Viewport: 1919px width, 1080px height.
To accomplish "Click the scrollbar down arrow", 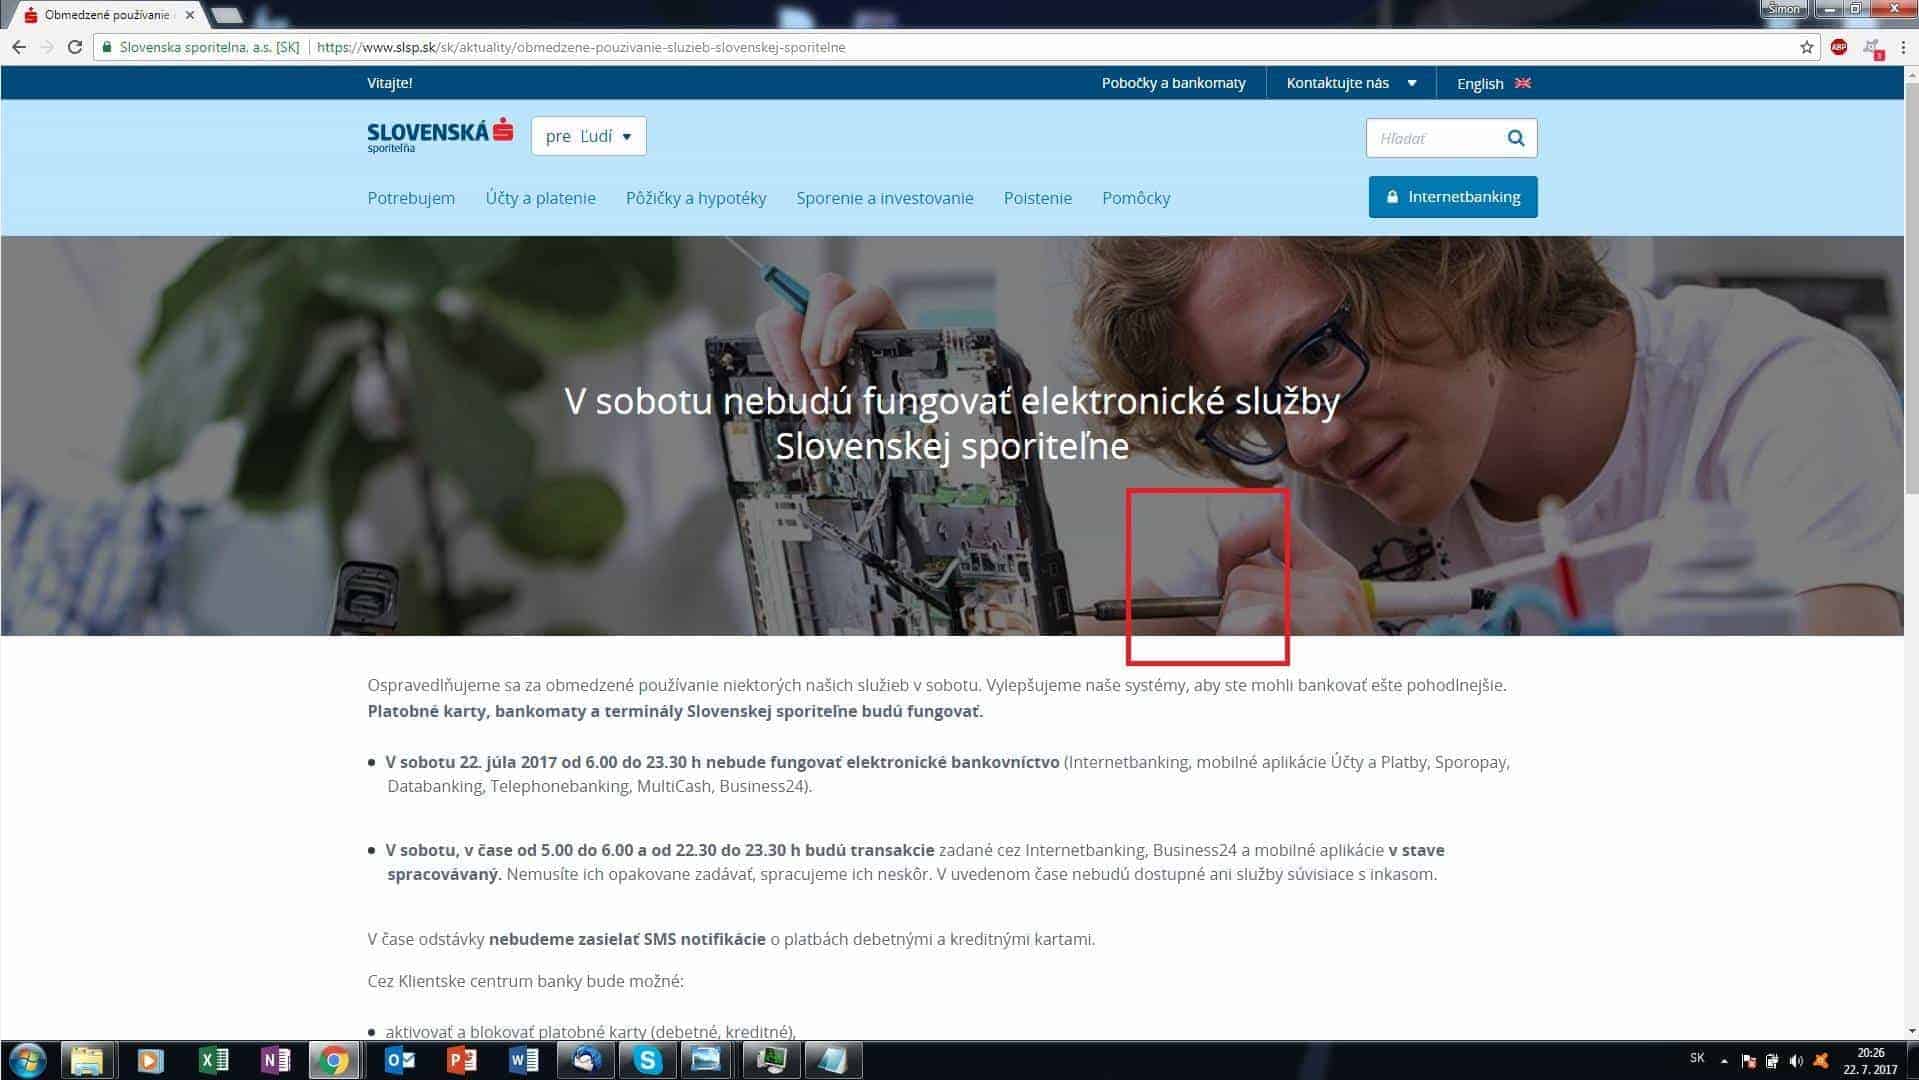I will coord(1911,1031).
